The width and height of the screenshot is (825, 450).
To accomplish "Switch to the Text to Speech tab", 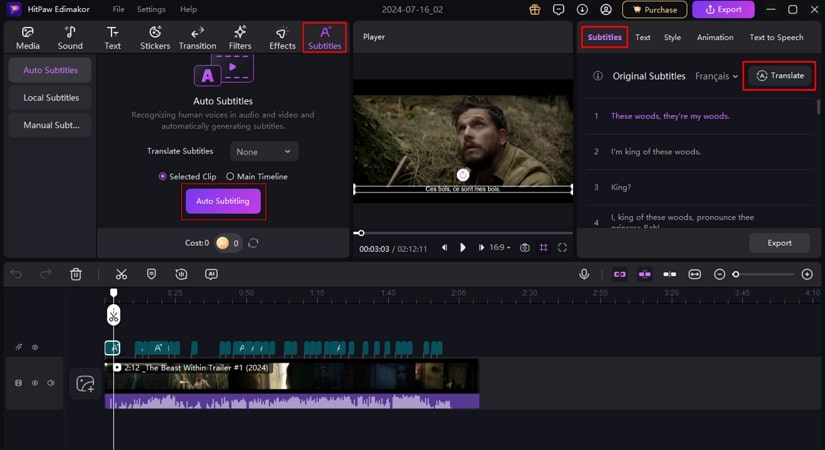I will 776,37.
